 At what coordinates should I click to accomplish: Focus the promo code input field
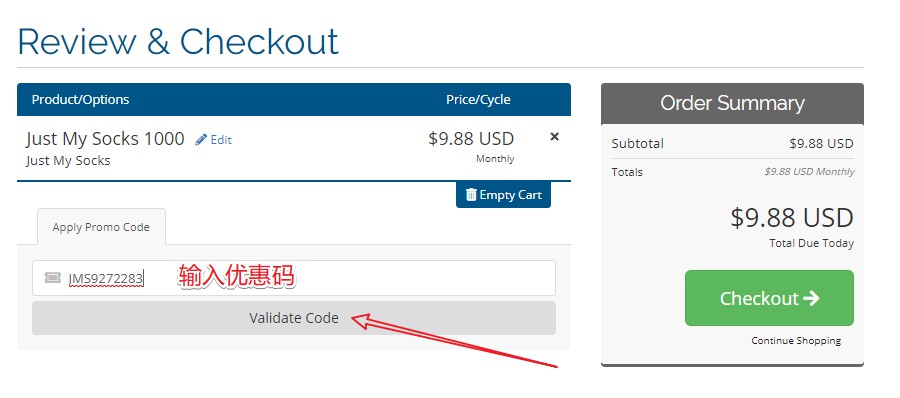click(x=294, y=278)
